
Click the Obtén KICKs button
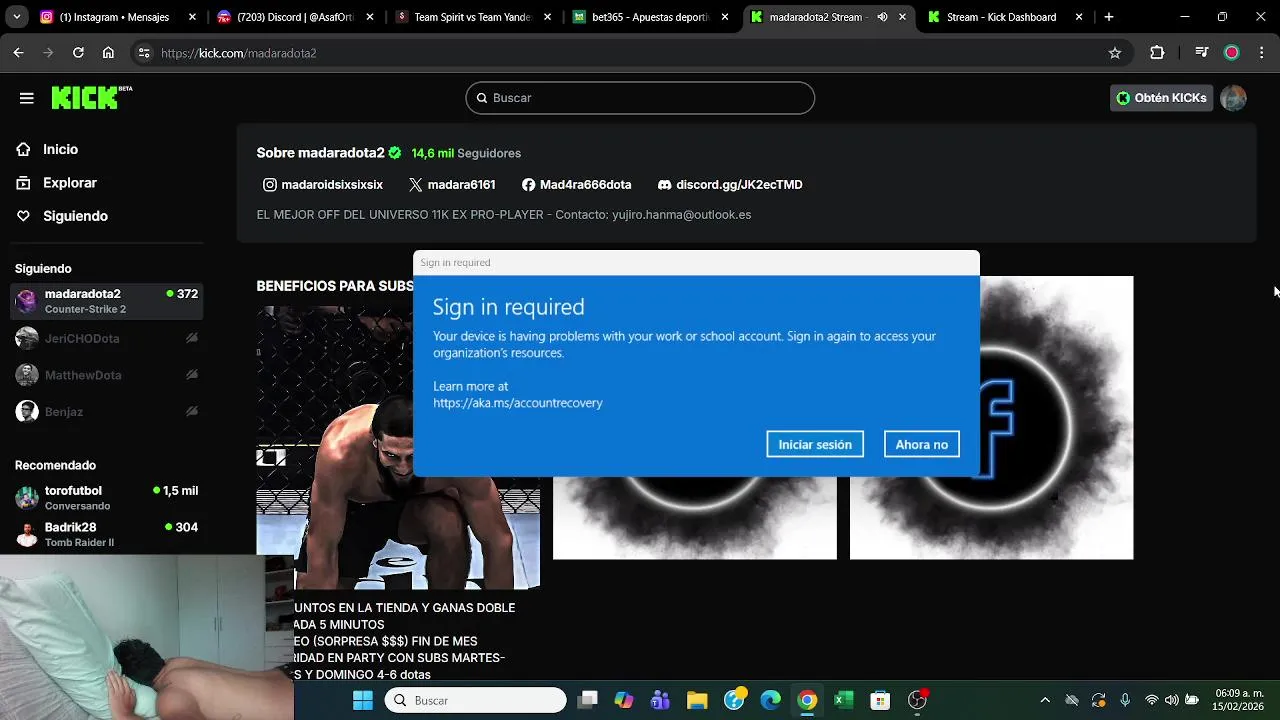click(1161, 98)
